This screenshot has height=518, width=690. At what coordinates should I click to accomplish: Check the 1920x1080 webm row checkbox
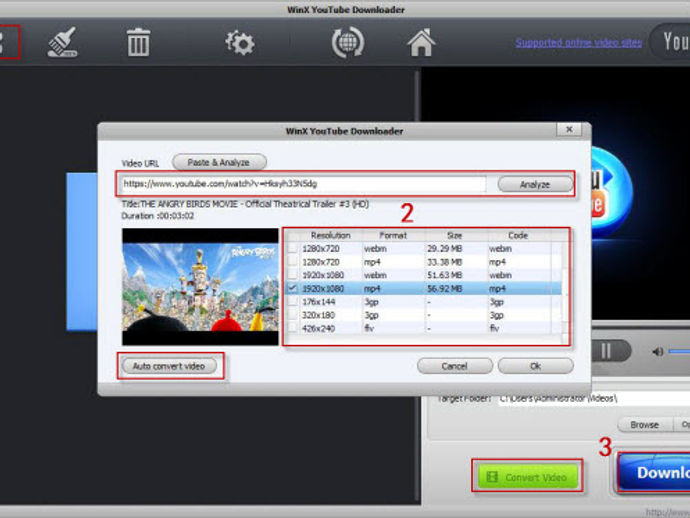(292, 275)
